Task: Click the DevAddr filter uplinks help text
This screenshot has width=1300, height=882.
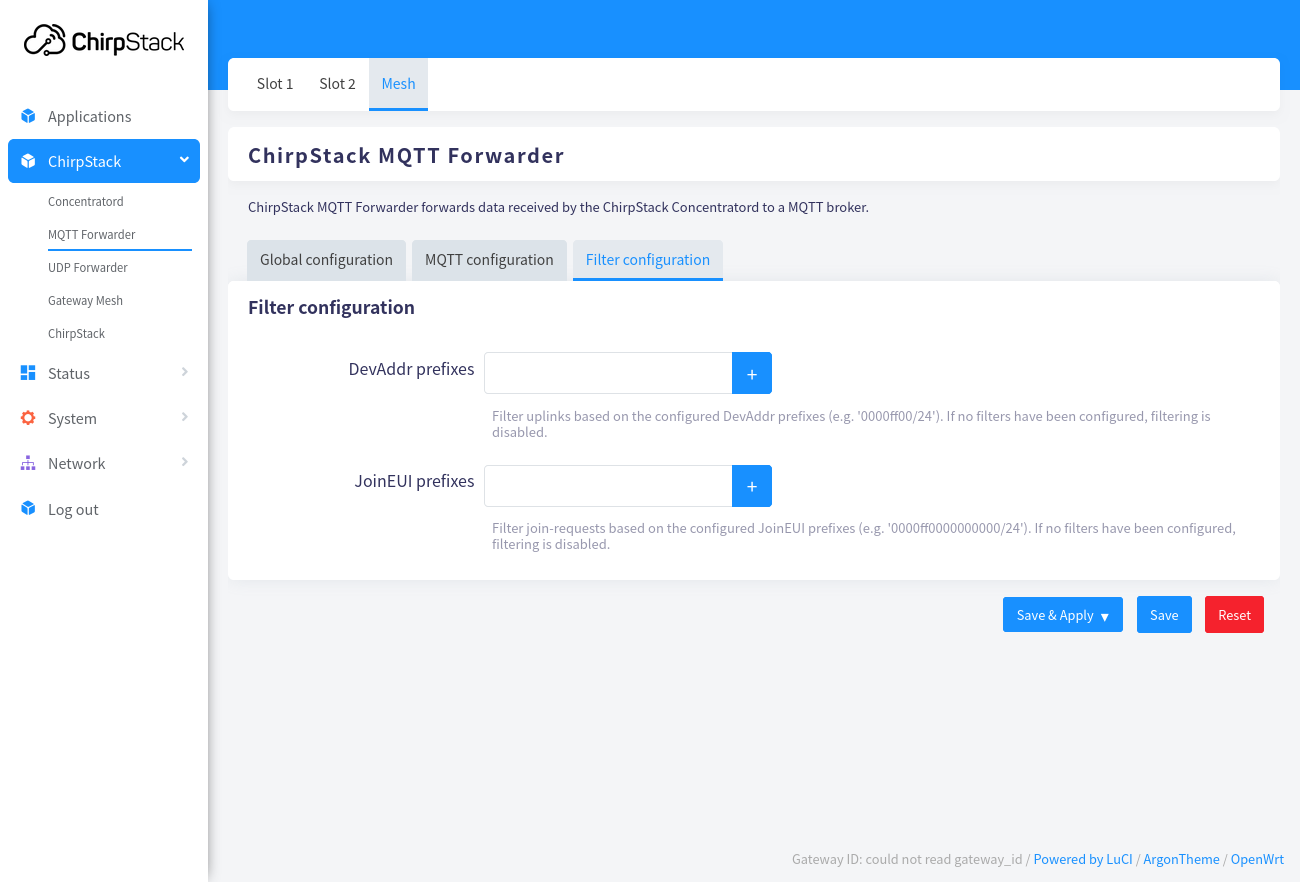Action: [x=851, y=424]
